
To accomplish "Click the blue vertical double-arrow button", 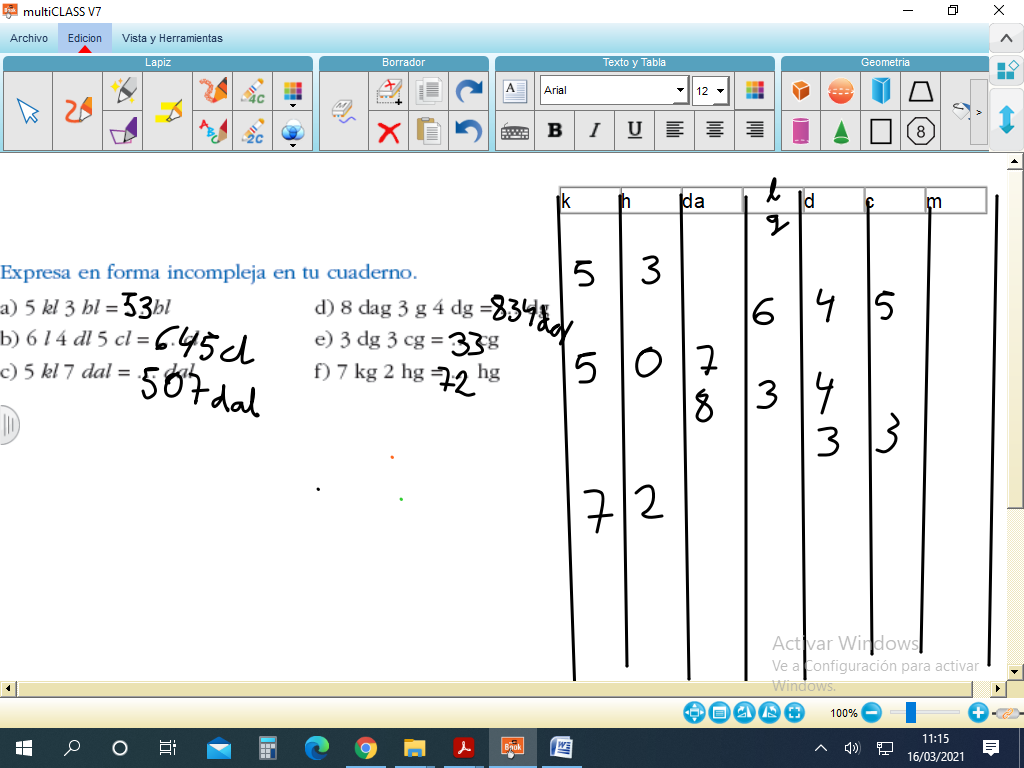I will (x=1006, y=120).
